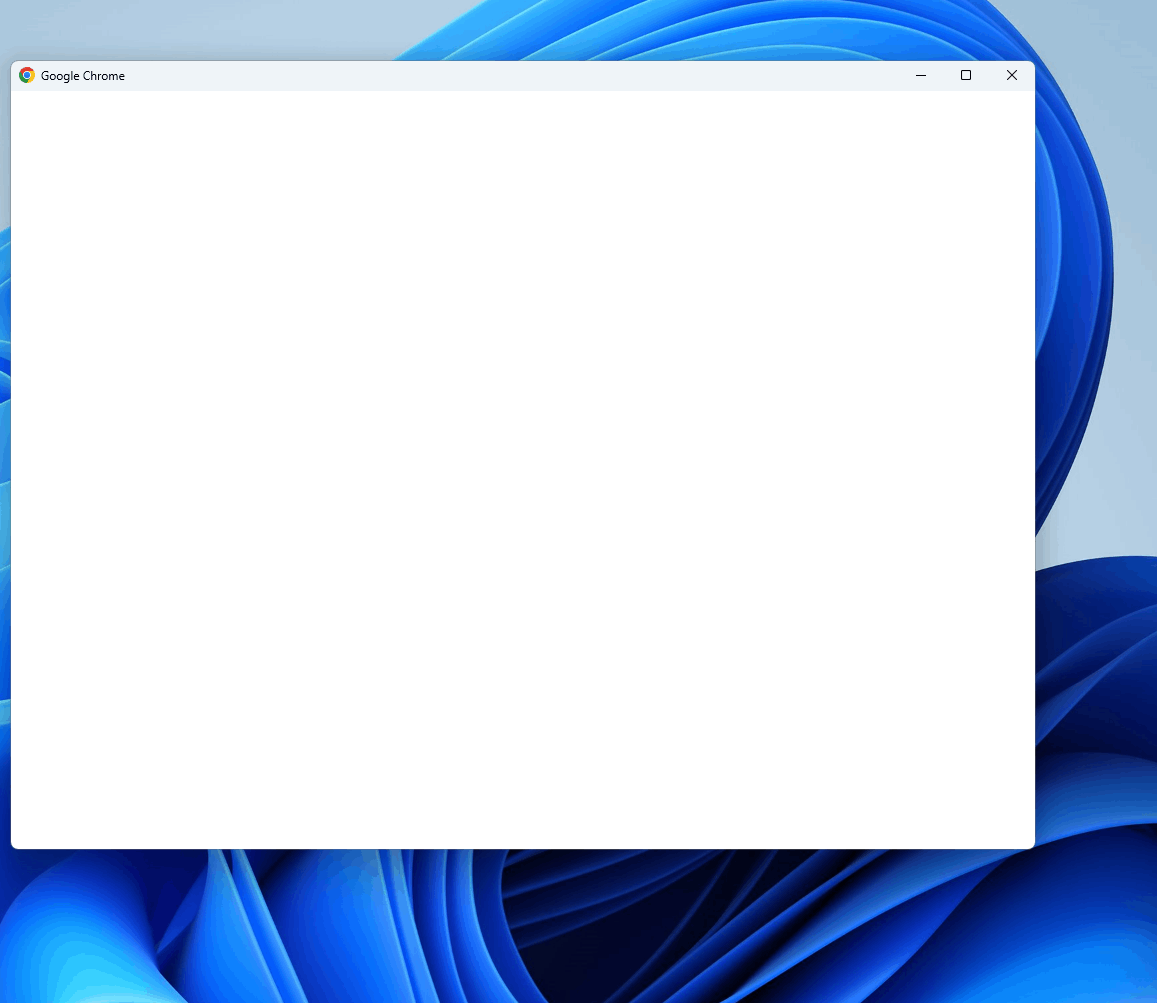This screenshot has width=1157, height=1003.
Task: Click the minimize icon on the title bar
Action: click(920, 75)
